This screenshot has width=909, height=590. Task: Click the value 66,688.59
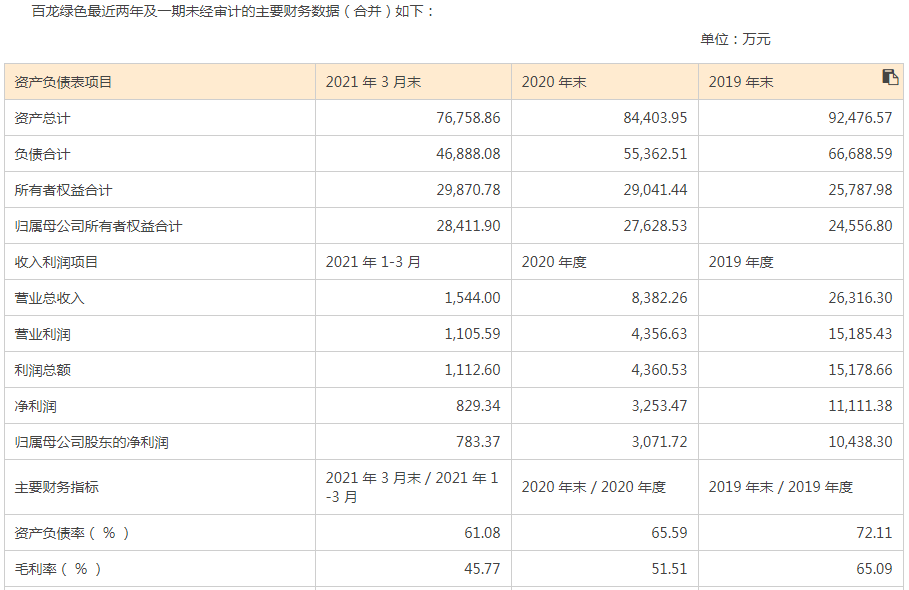[x=860, y=154]
